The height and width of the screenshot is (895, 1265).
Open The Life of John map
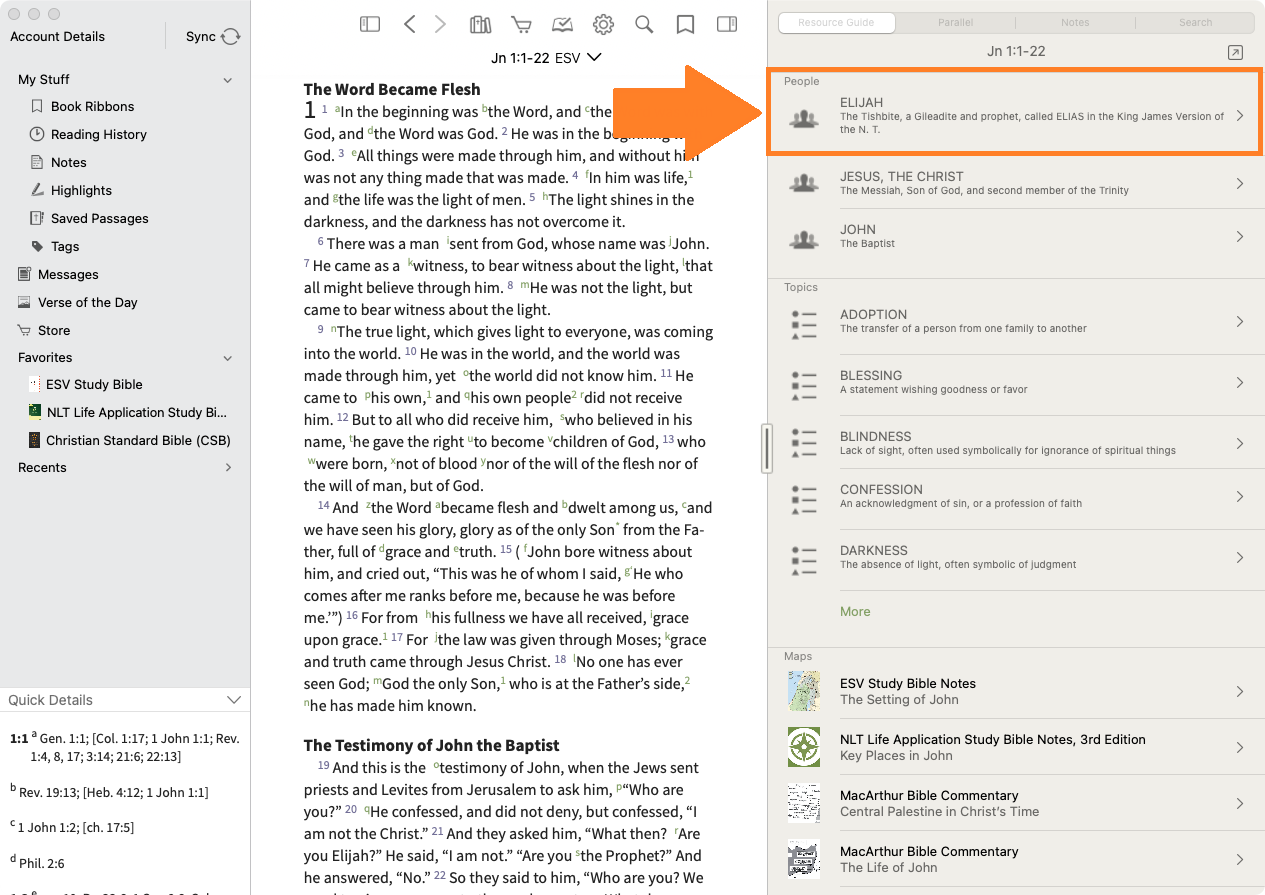click(1014, 859)
